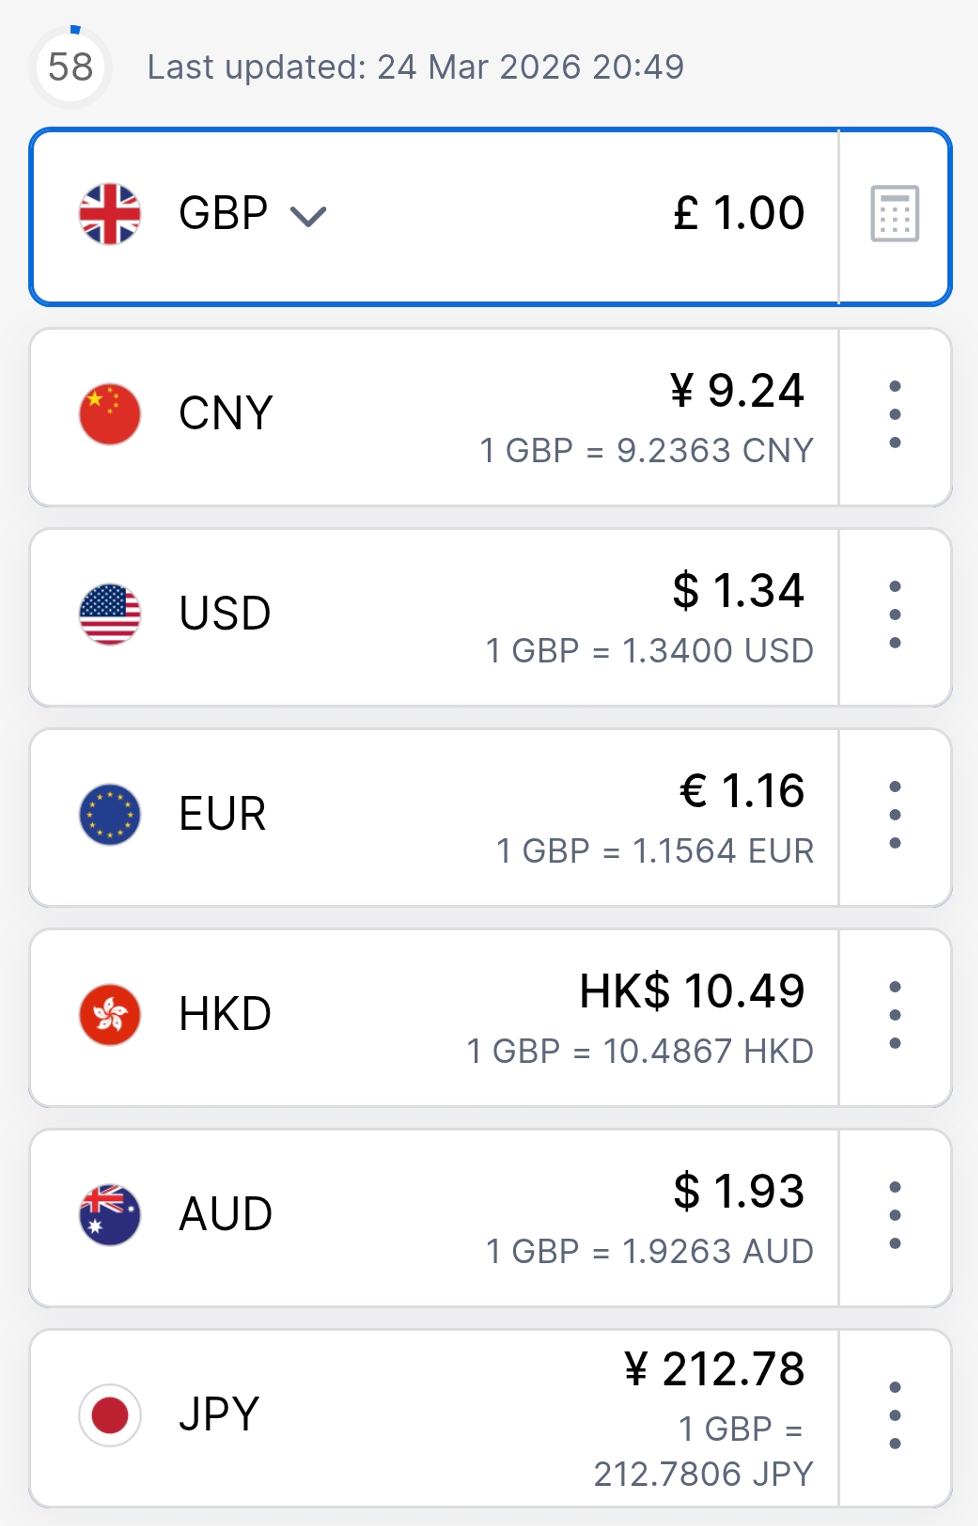Expand the GBP currency dropdown chevron
The image size is (978, 1526).
point(308,216)
